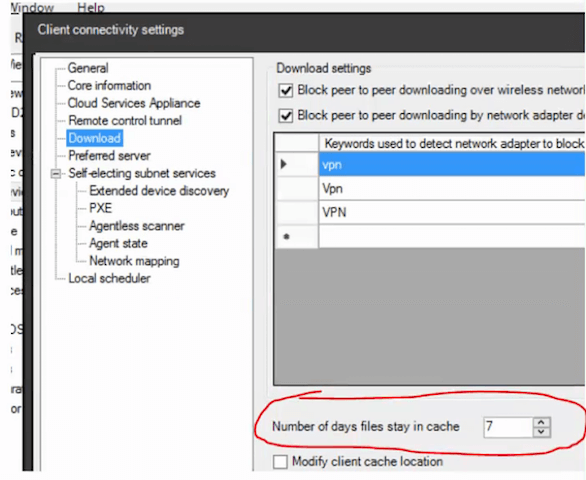The image size is (586, 480).
Task: Open the Help menu
Action: (x=91, y=7)
